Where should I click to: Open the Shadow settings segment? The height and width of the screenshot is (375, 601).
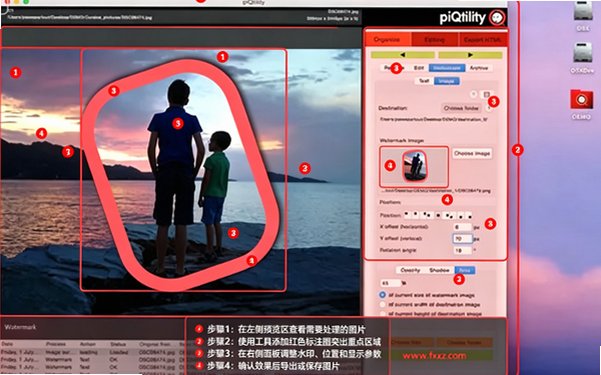(439, 270)
